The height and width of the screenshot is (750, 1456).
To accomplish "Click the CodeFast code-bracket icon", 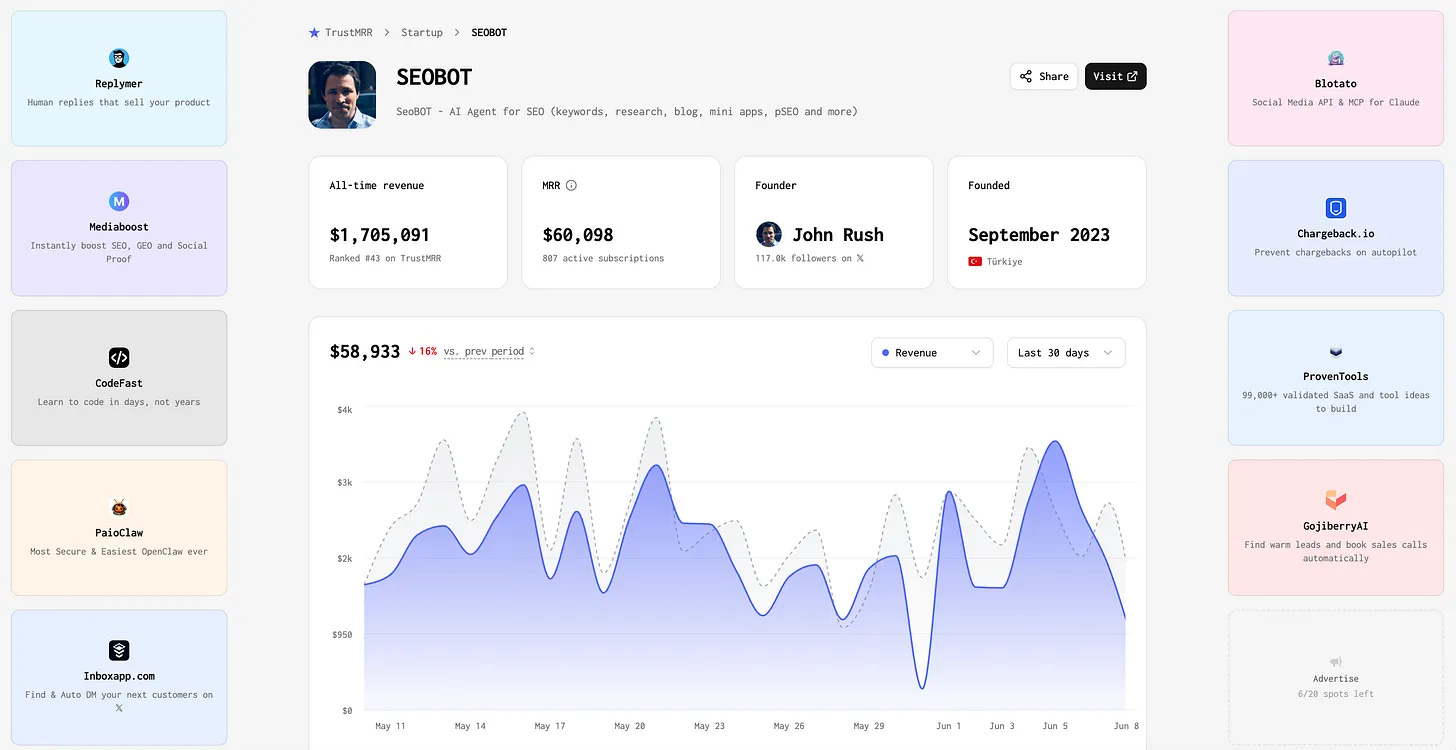I will (119, 357).
